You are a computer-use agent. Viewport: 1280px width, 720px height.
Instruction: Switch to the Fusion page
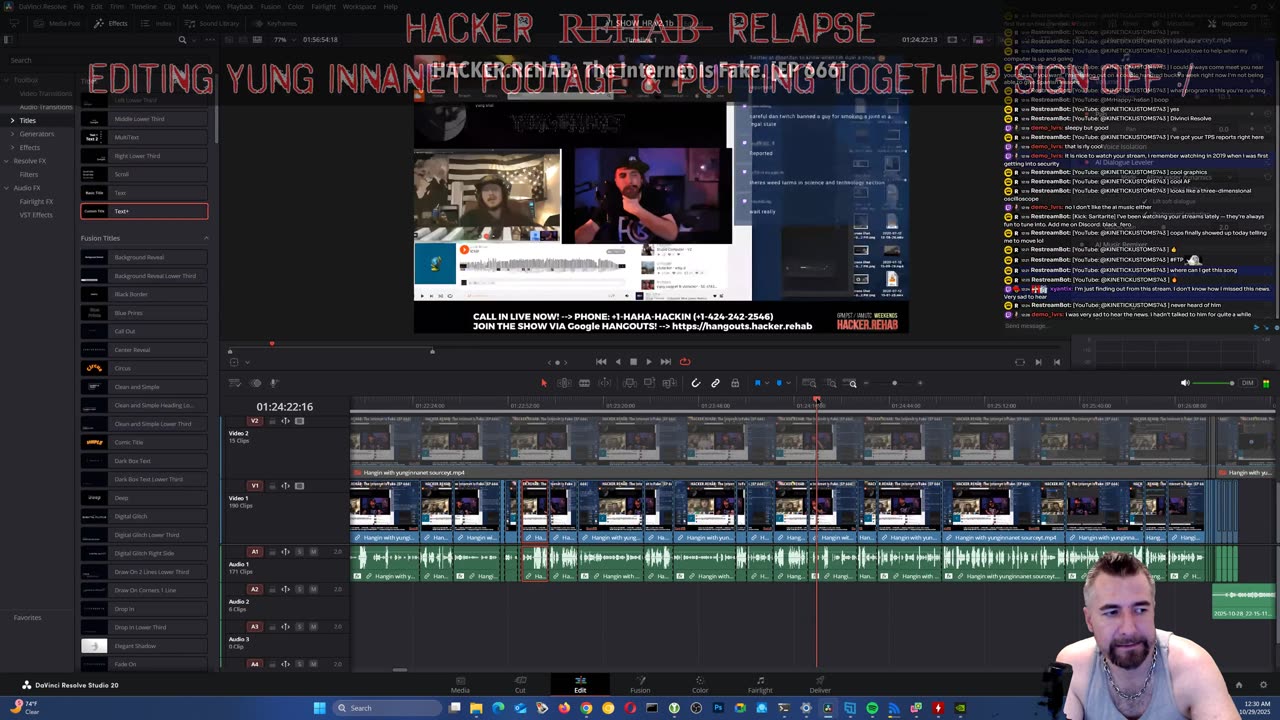pyautogui.click(x=640, y=684)
